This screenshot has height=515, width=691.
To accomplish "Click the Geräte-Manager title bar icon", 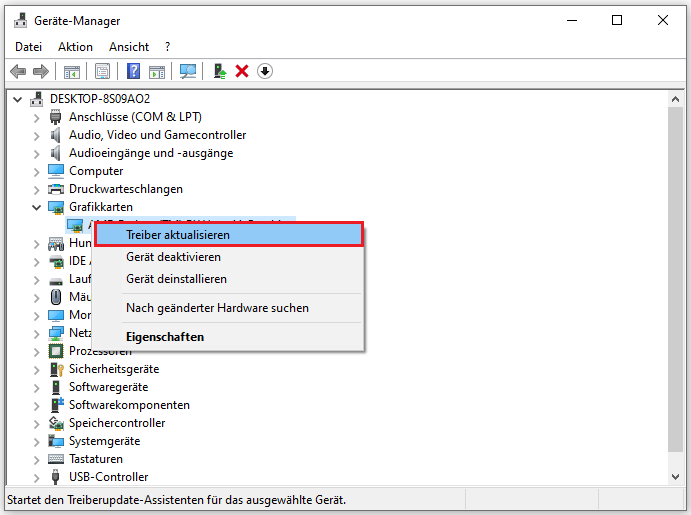I will 20,21.
